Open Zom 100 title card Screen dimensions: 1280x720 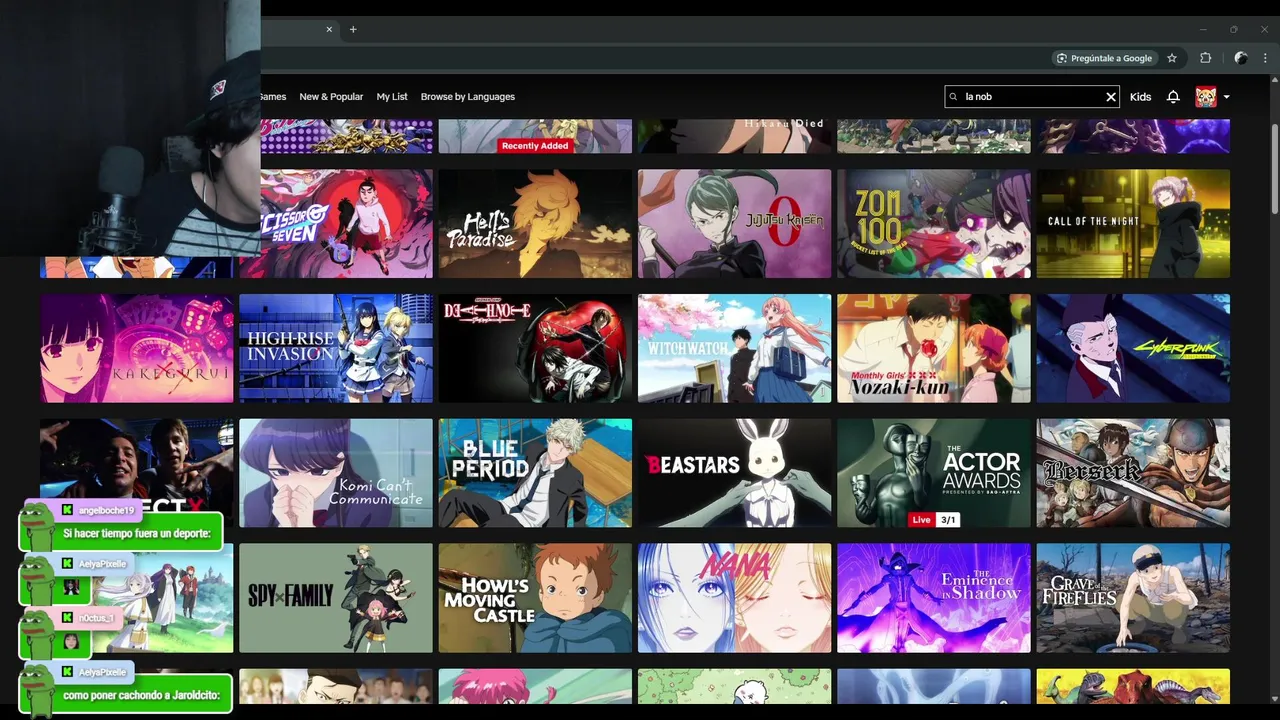click(x=933, y=223)
